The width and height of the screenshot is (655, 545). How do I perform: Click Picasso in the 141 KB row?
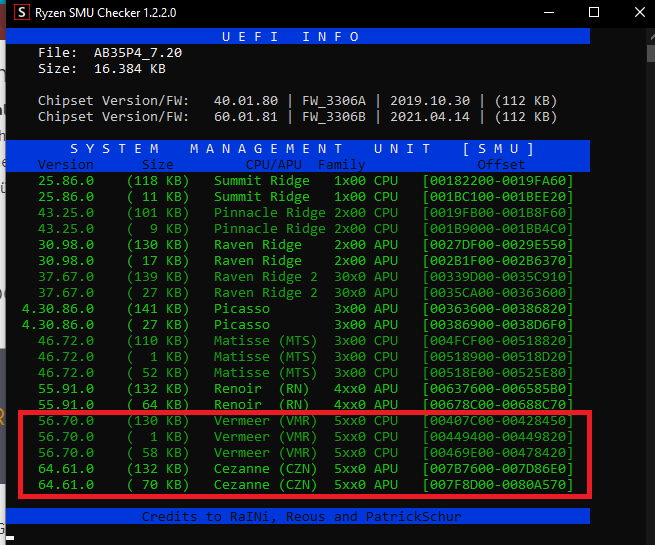click(242, 309)
